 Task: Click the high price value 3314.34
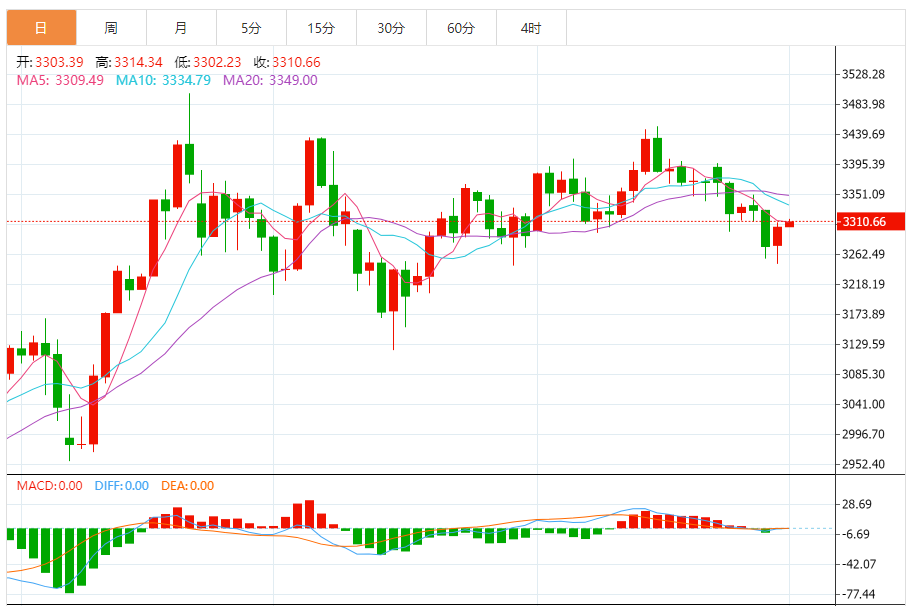(138, 62)
